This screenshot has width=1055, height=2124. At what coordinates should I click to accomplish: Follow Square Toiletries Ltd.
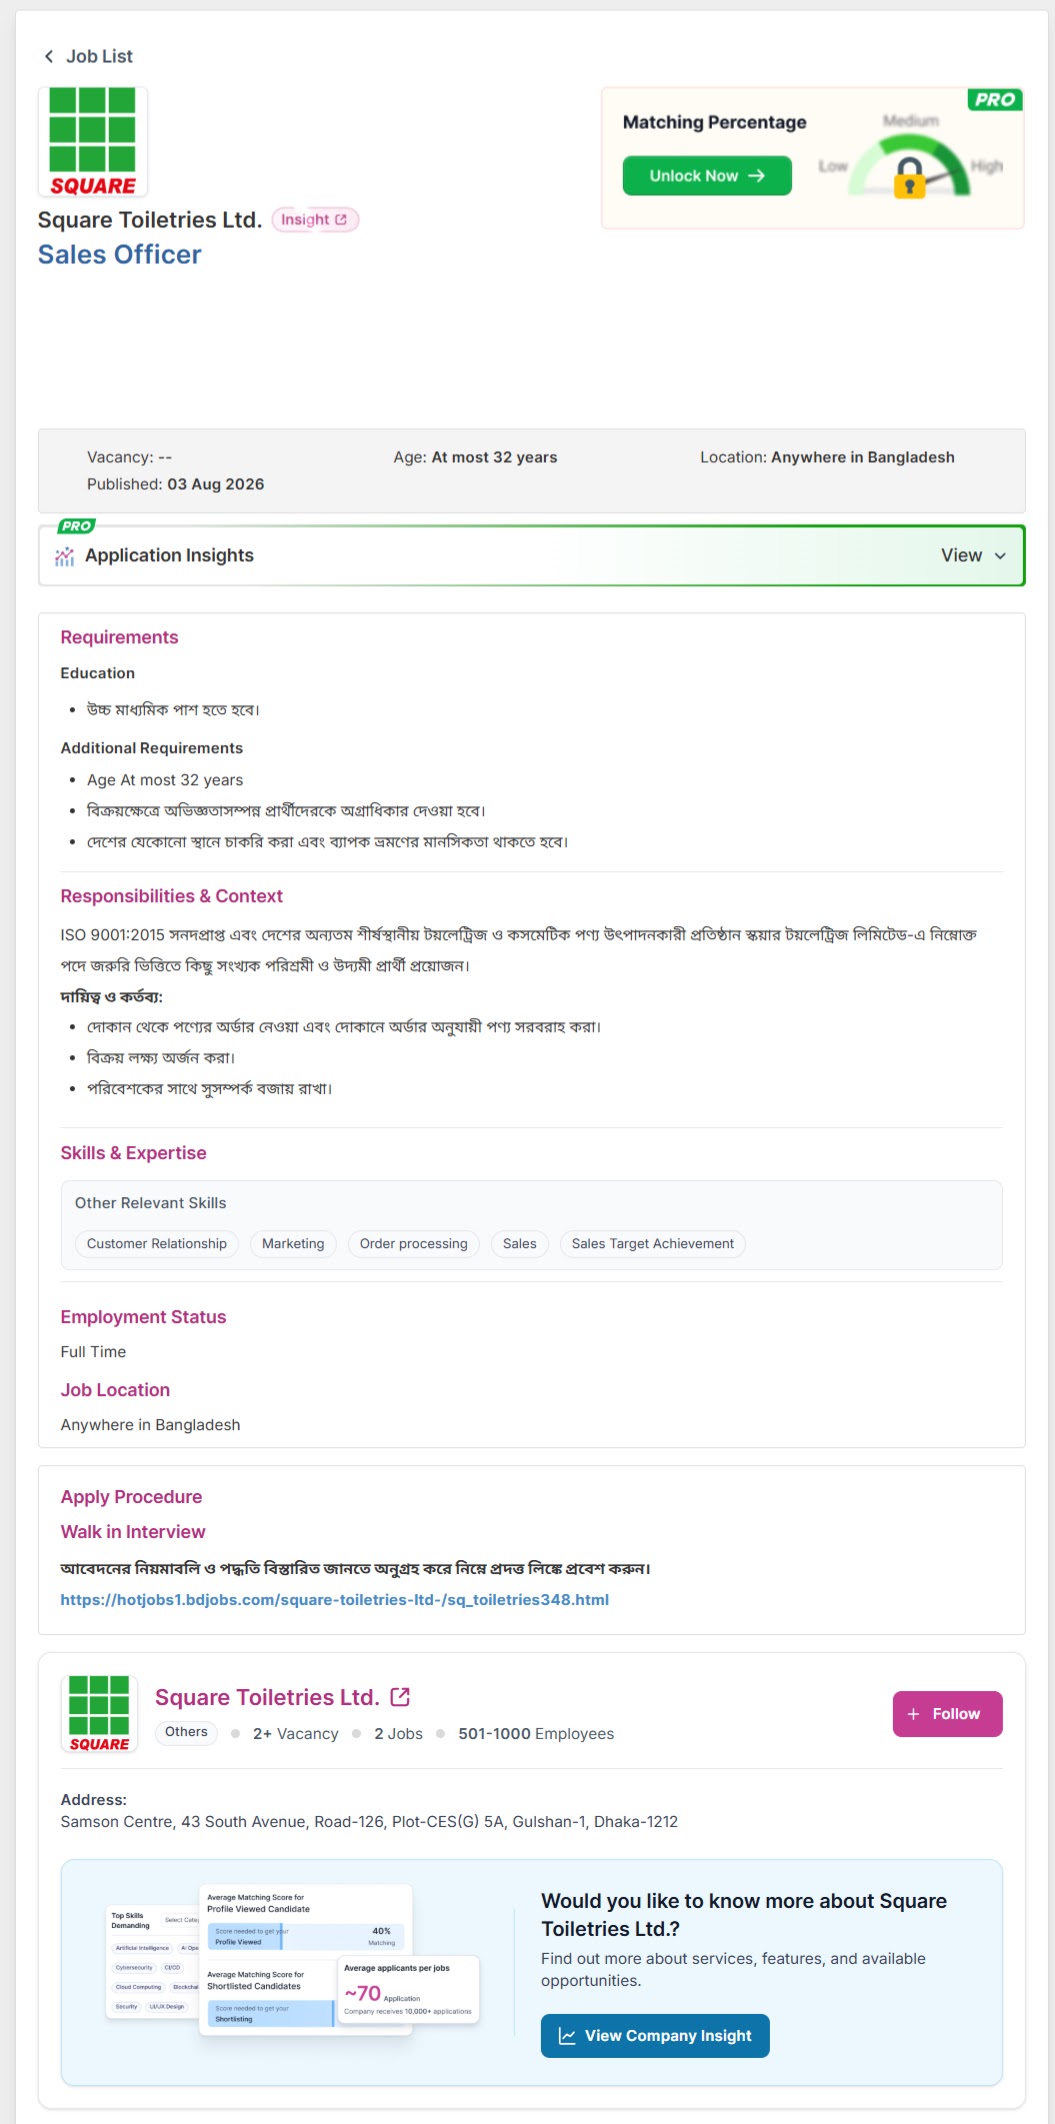click(x=947, y=1714)
